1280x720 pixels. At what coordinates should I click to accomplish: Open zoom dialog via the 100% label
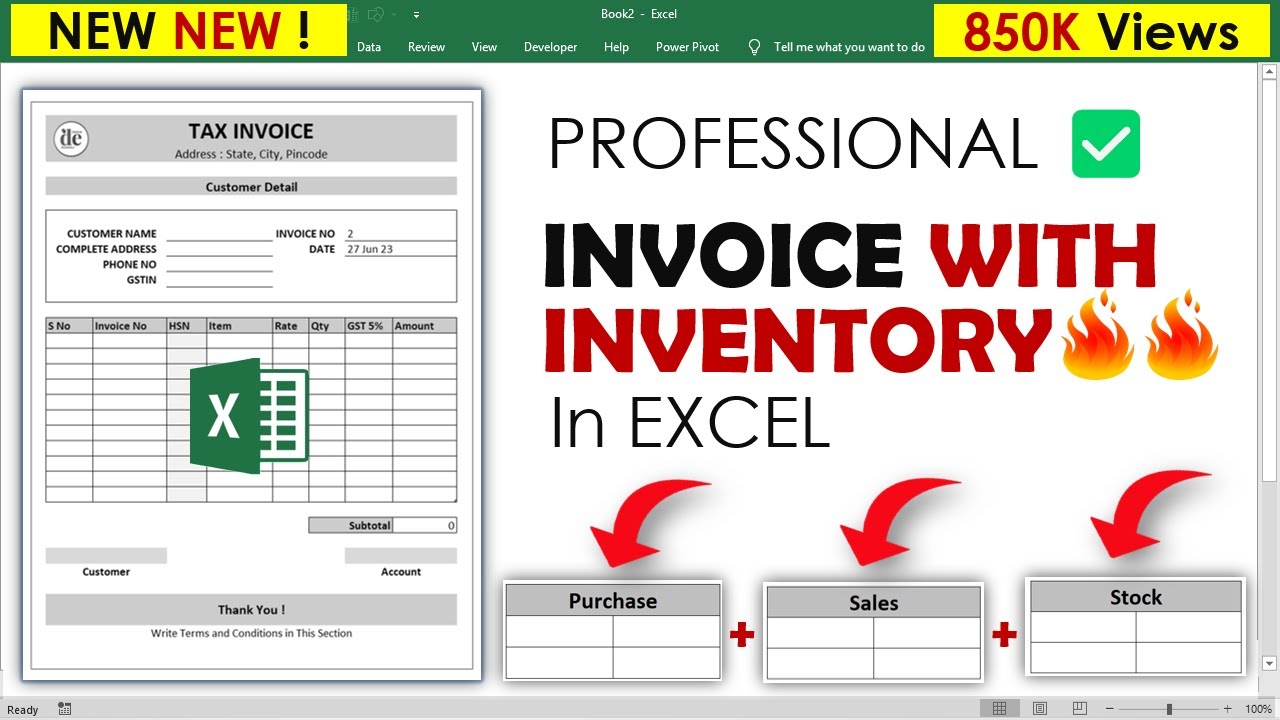[x=1258, y=709]
